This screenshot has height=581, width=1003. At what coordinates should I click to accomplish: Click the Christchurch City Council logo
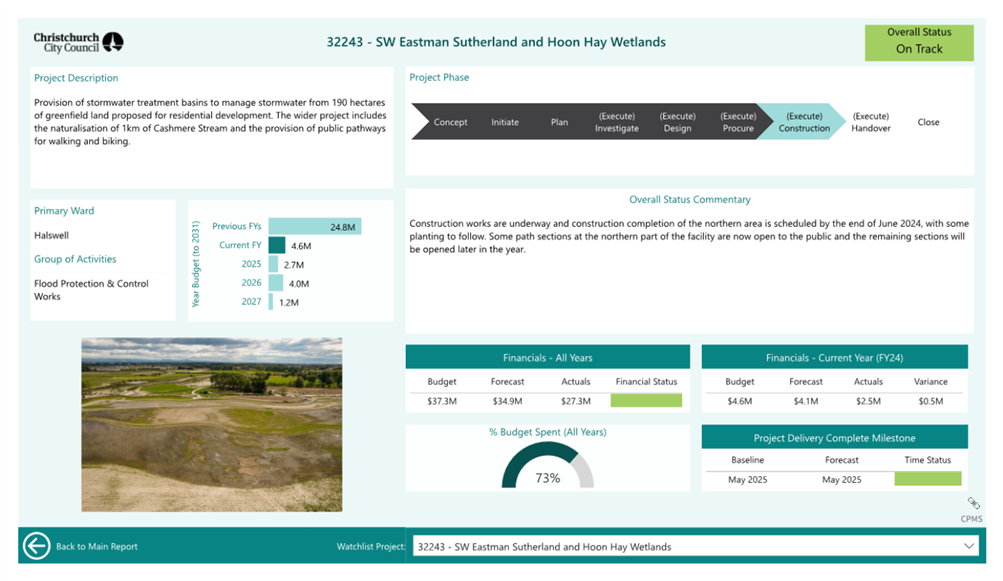pos(78,42)
